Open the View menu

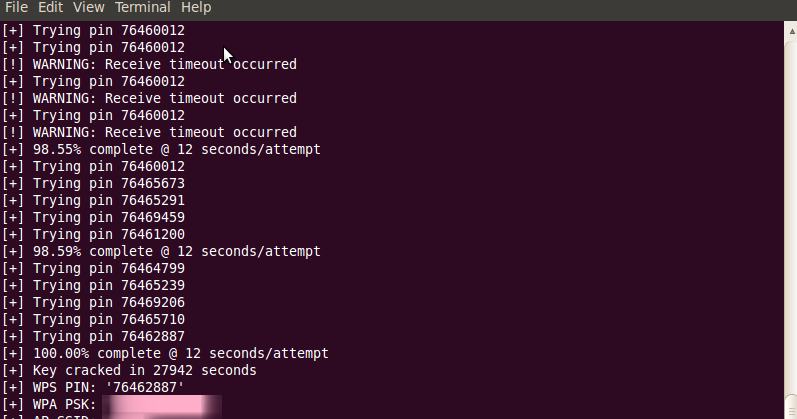tap(88, 8)
